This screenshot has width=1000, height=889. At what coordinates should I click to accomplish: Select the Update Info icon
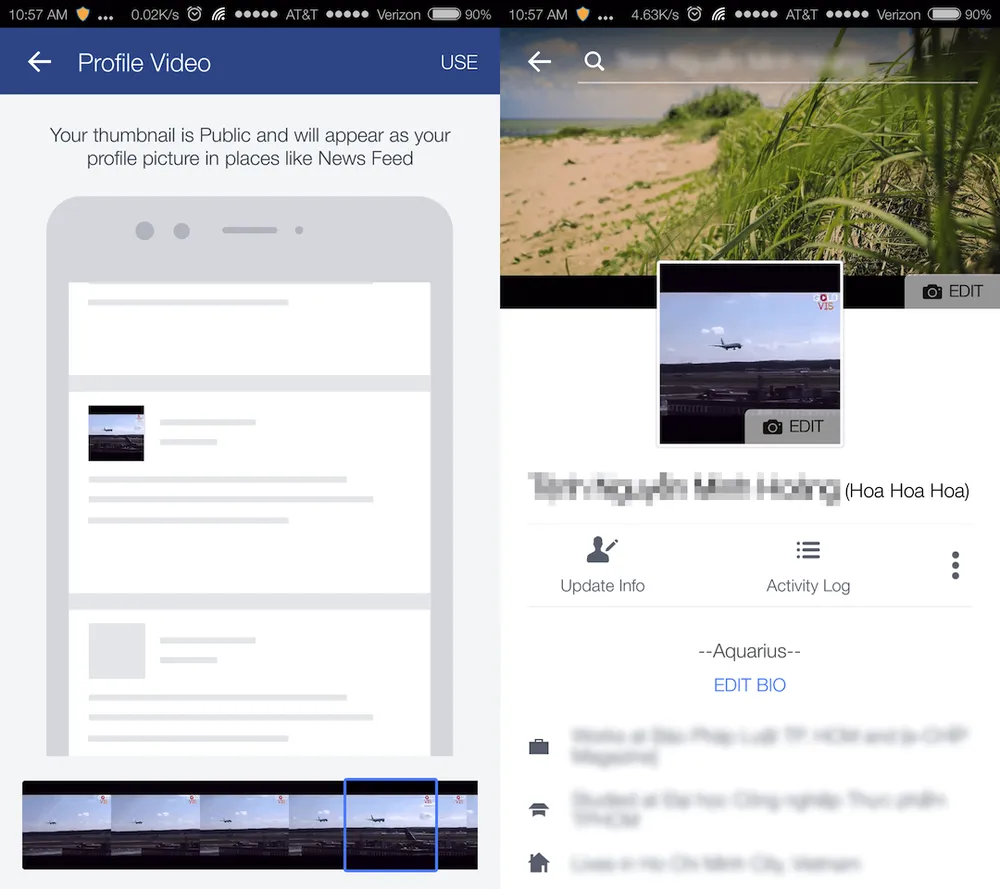tap(601, 549)
